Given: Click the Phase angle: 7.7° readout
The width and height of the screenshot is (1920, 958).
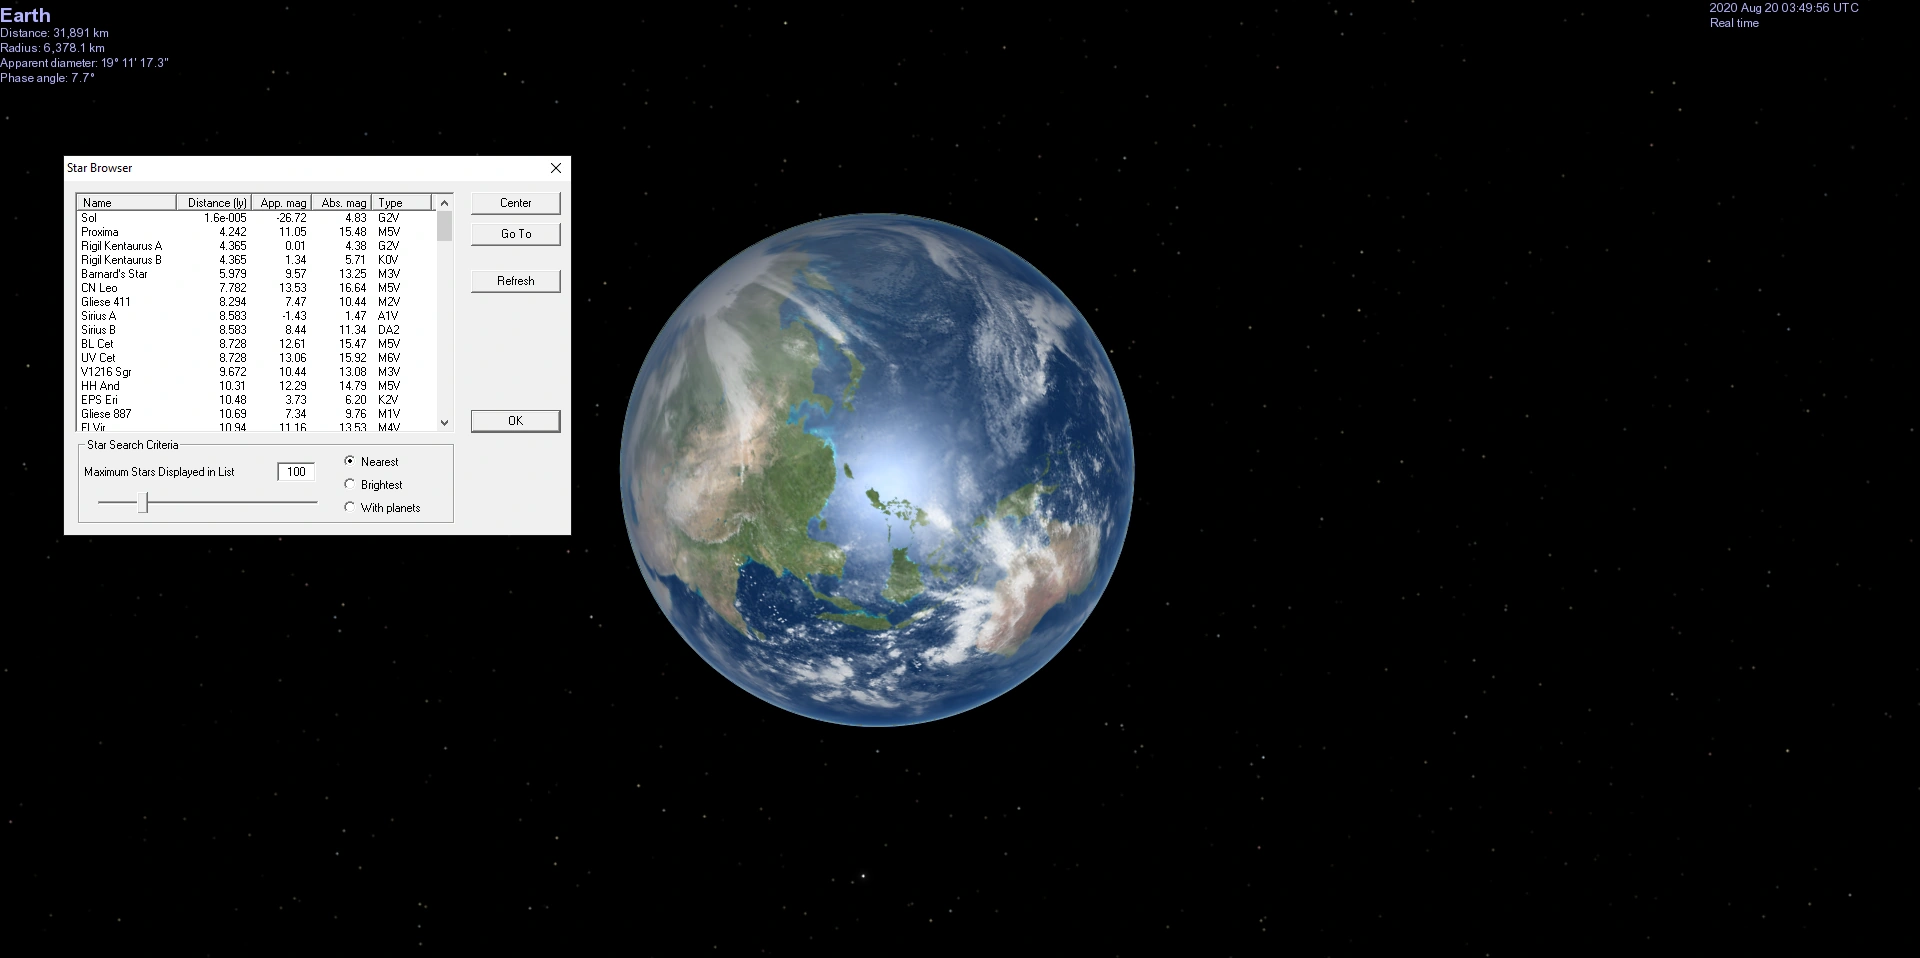Looking at the screenshot, I should 47,78.
